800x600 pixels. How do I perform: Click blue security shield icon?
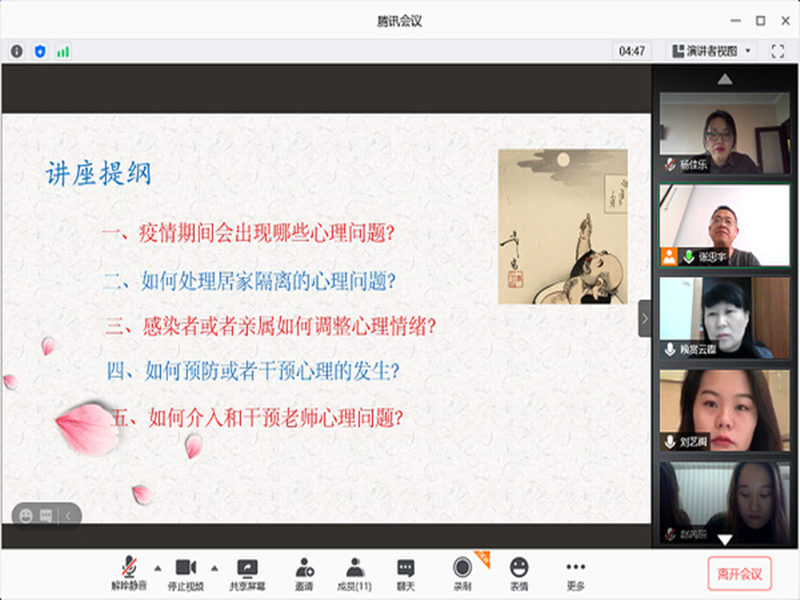[x=40, y=51]
